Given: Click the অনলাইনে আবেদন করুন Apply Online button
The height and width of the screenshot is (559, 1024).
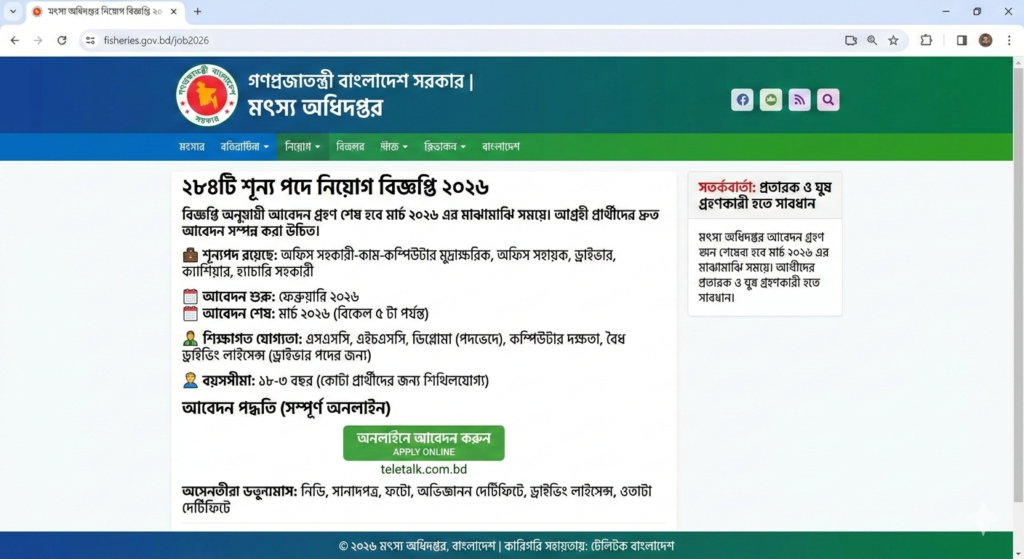Looking at the screenshot, I should click(424, 443).
